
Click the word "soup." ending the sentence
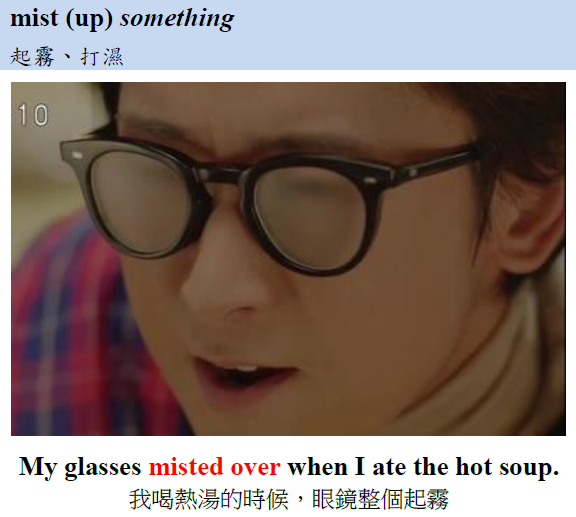coord(529,468)
